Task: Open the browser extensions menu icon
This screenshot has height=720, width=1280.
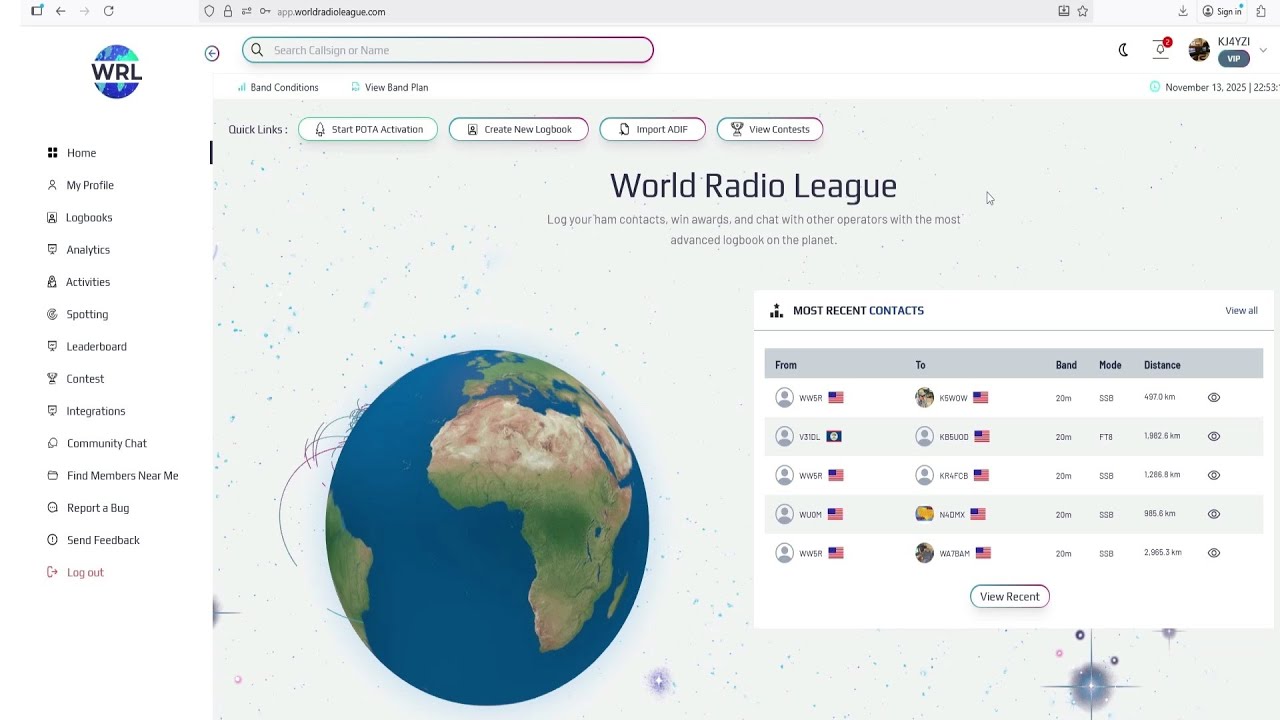Action: 1261,11
